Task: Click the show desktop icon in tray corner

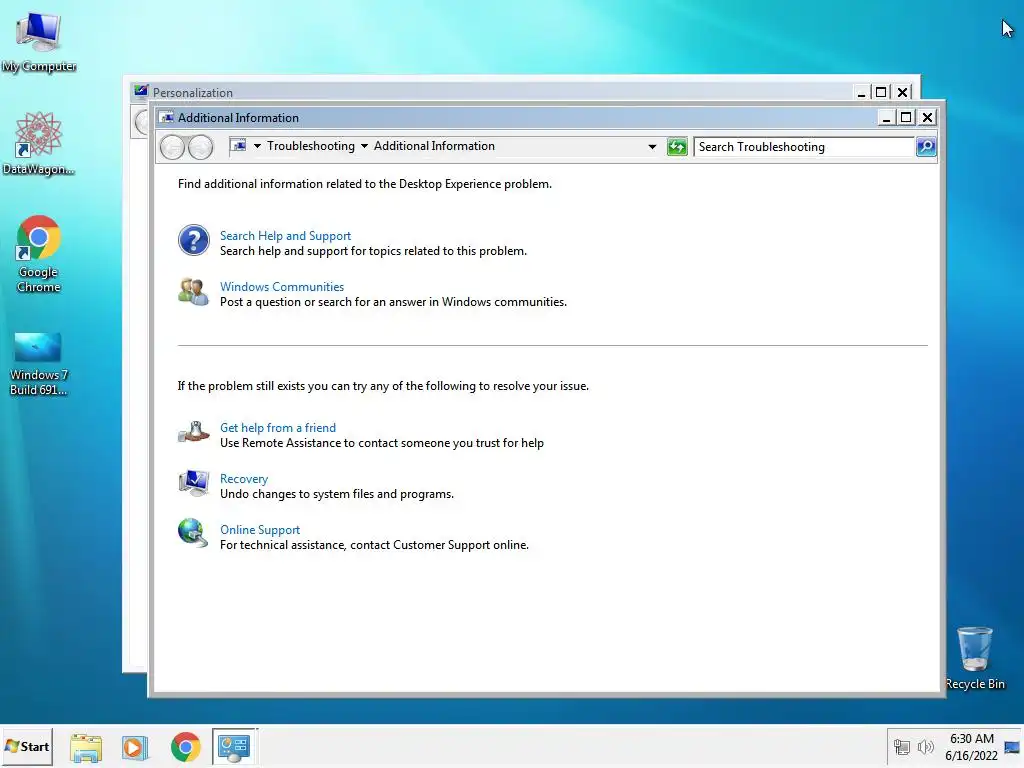Action: 1012,747
